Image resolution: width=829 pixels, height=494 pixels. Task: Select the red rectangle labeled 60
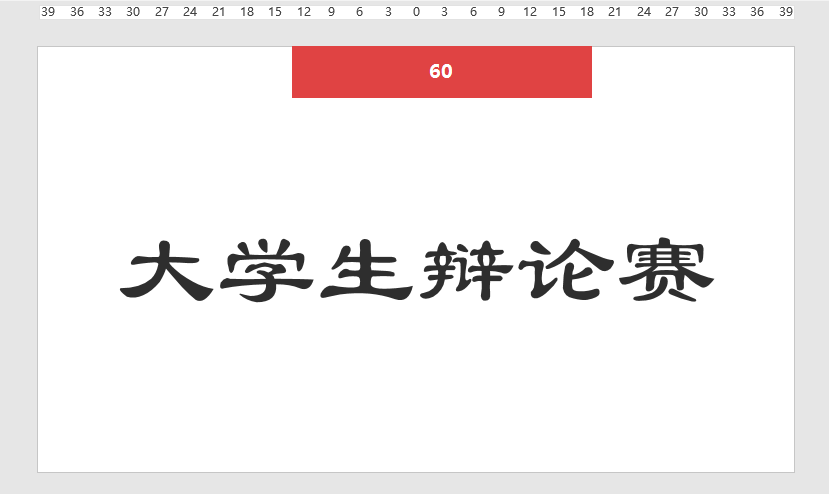[x=441, y=72]
